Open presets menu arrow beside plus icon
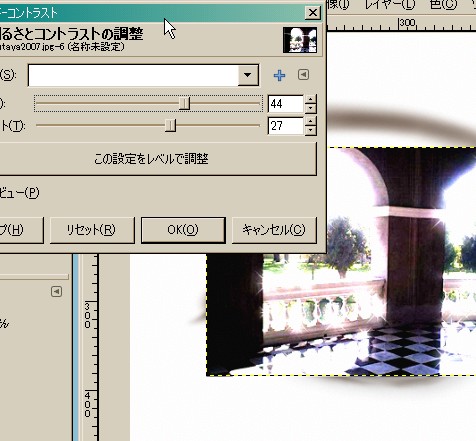This screenshot has height=441, width=476. click(303, 75)
